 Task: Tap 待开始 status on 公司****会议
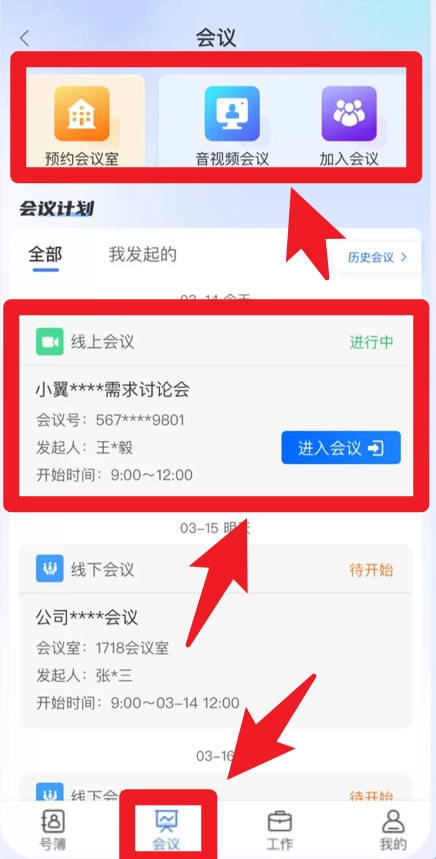tap(371, 570)
